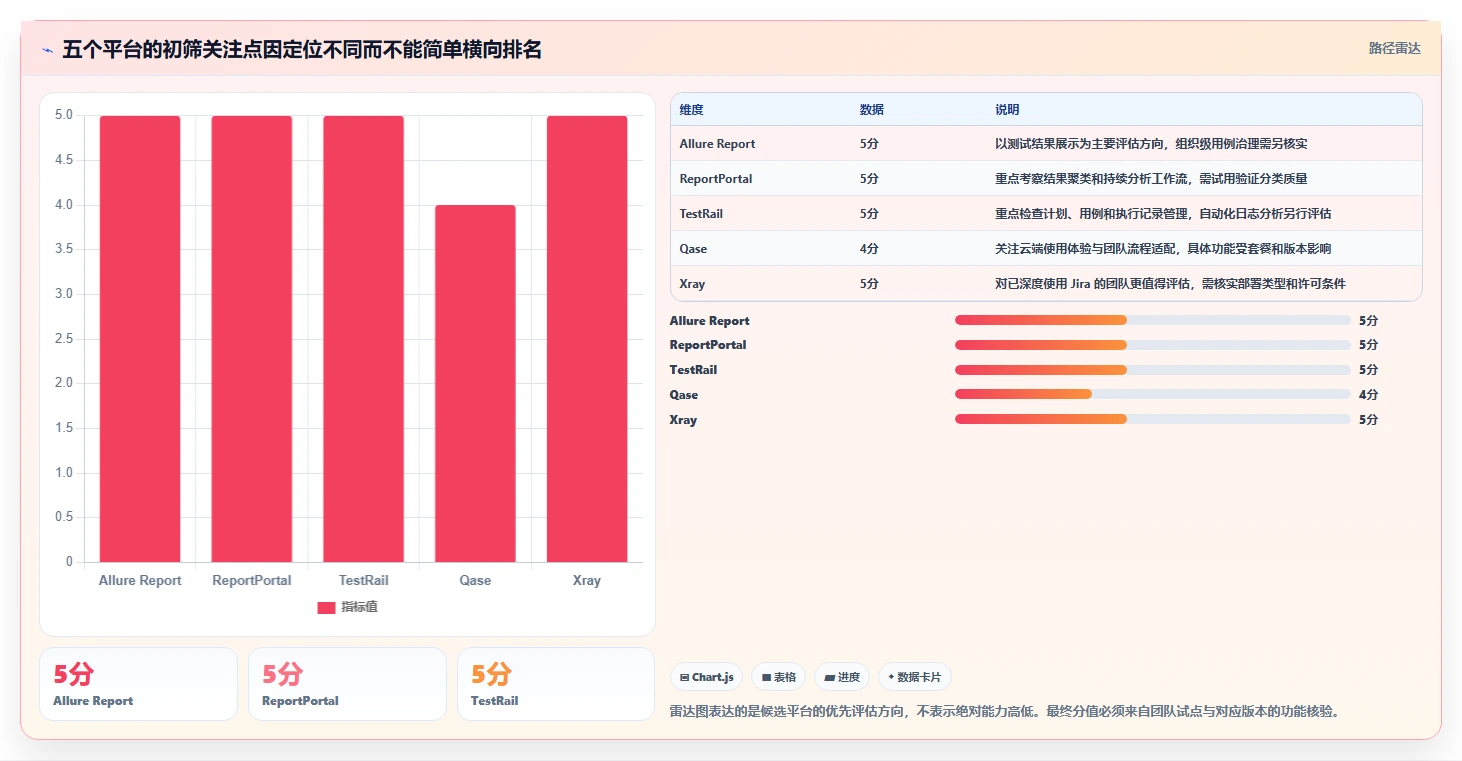The width and height of the screenshot is (1462, 761).
Task: Click Allure Report x-axis label
Action: (140, 581)
